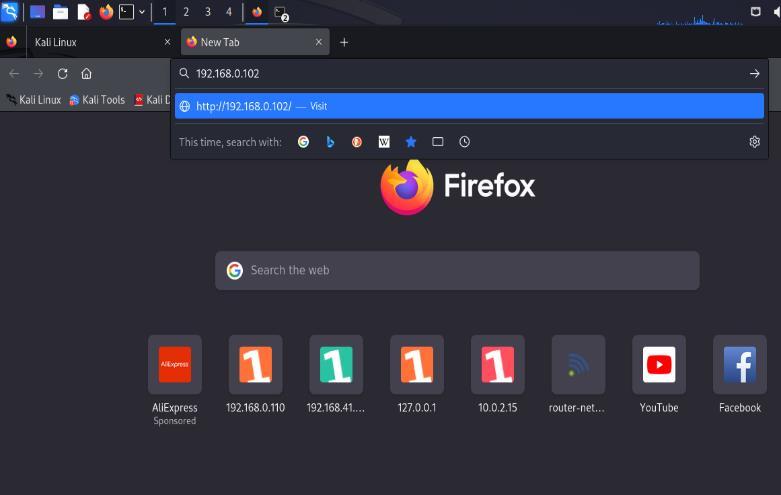Open the Kali applications menu dragon icon
This screenshot has width=781, height=495.
9,11
